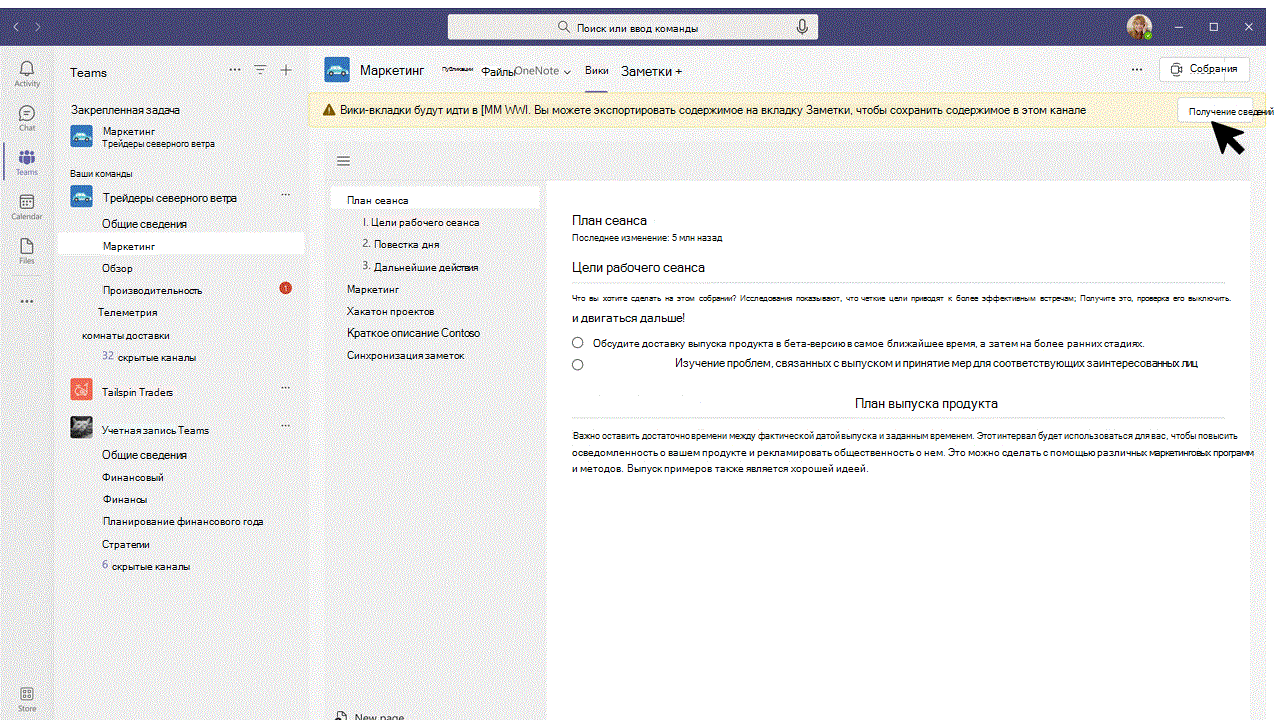Expand 32 скрытые каналы
The height and width of the screenshot is (720, 1280).
[149, 357]
